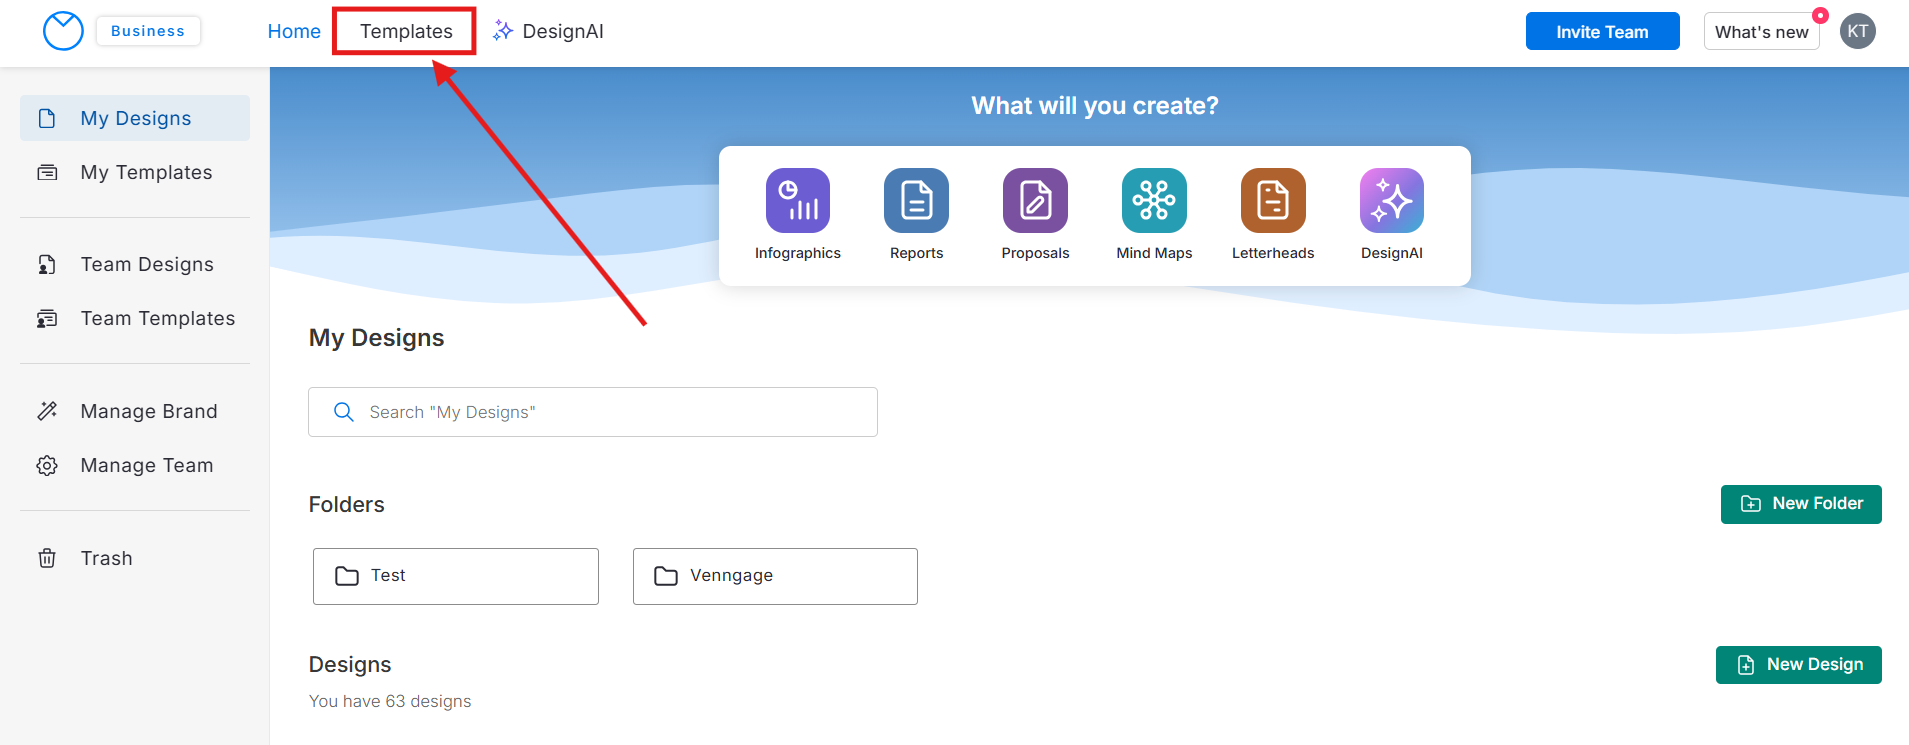Open the Mind Maps icon
Screen dimensions: 1909x745
point(1154,200)
